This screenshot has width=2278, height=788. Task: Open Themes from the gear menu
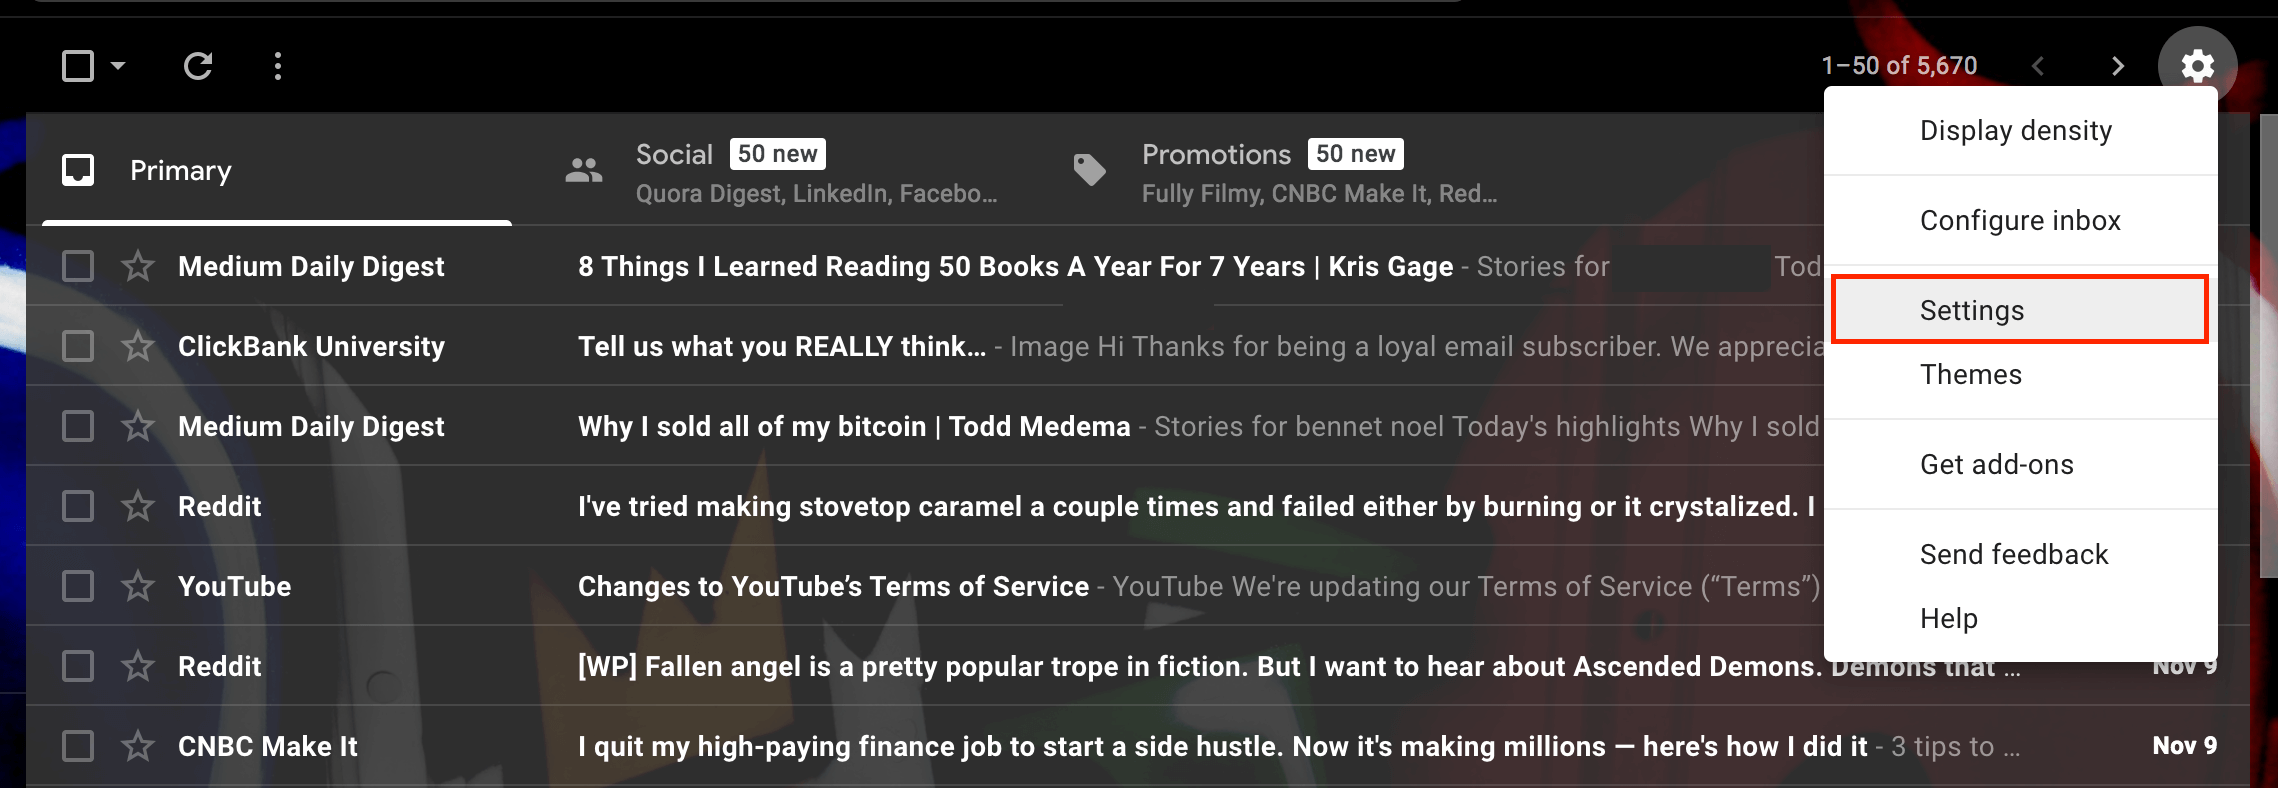1971,375
